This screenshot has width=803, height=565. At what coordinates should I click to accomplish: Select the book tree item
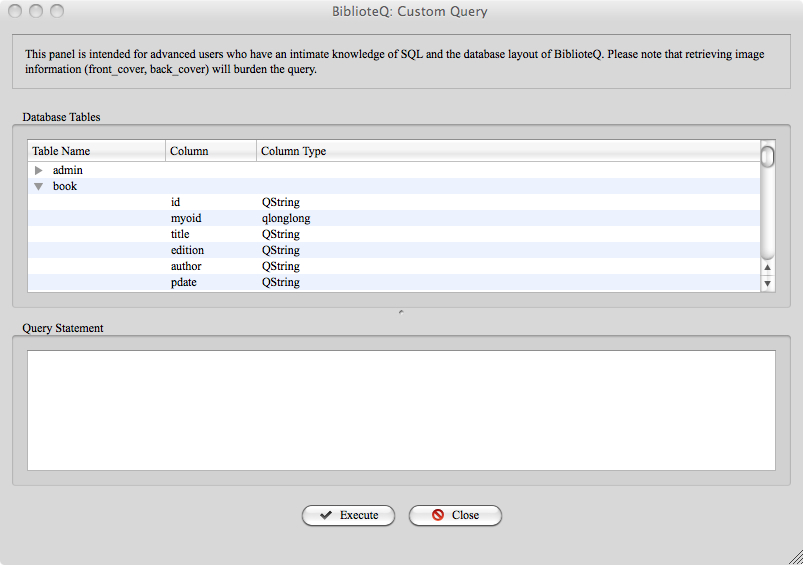[65, 186]
